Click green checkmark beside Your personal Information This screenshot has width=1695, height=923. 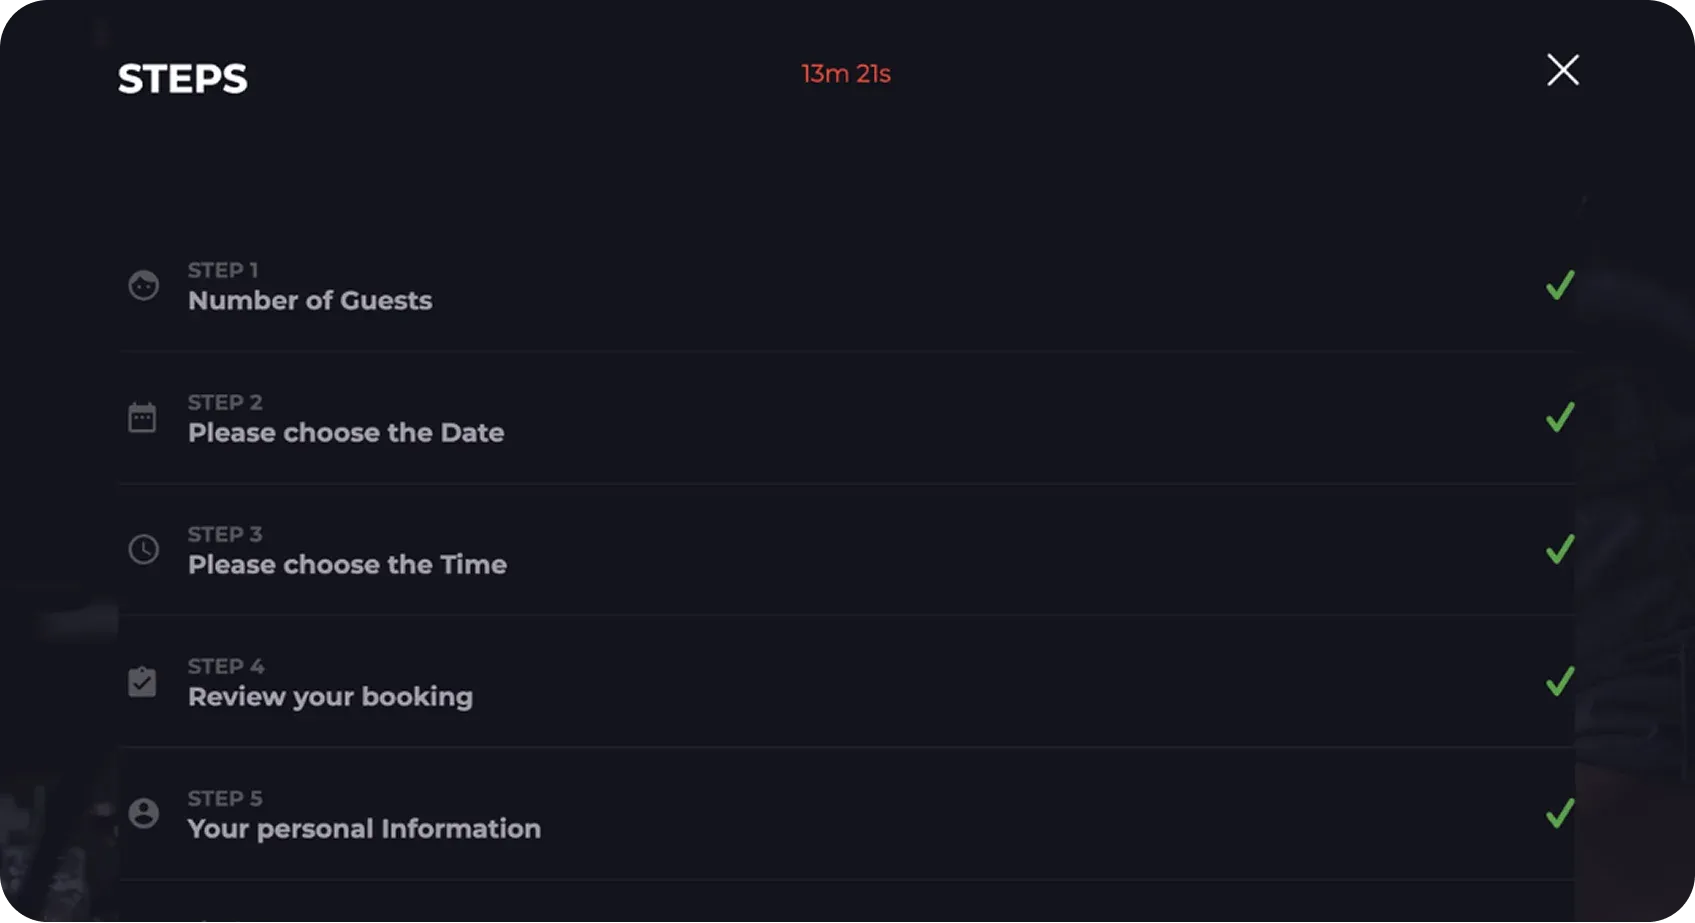[x=1560, y=813]
